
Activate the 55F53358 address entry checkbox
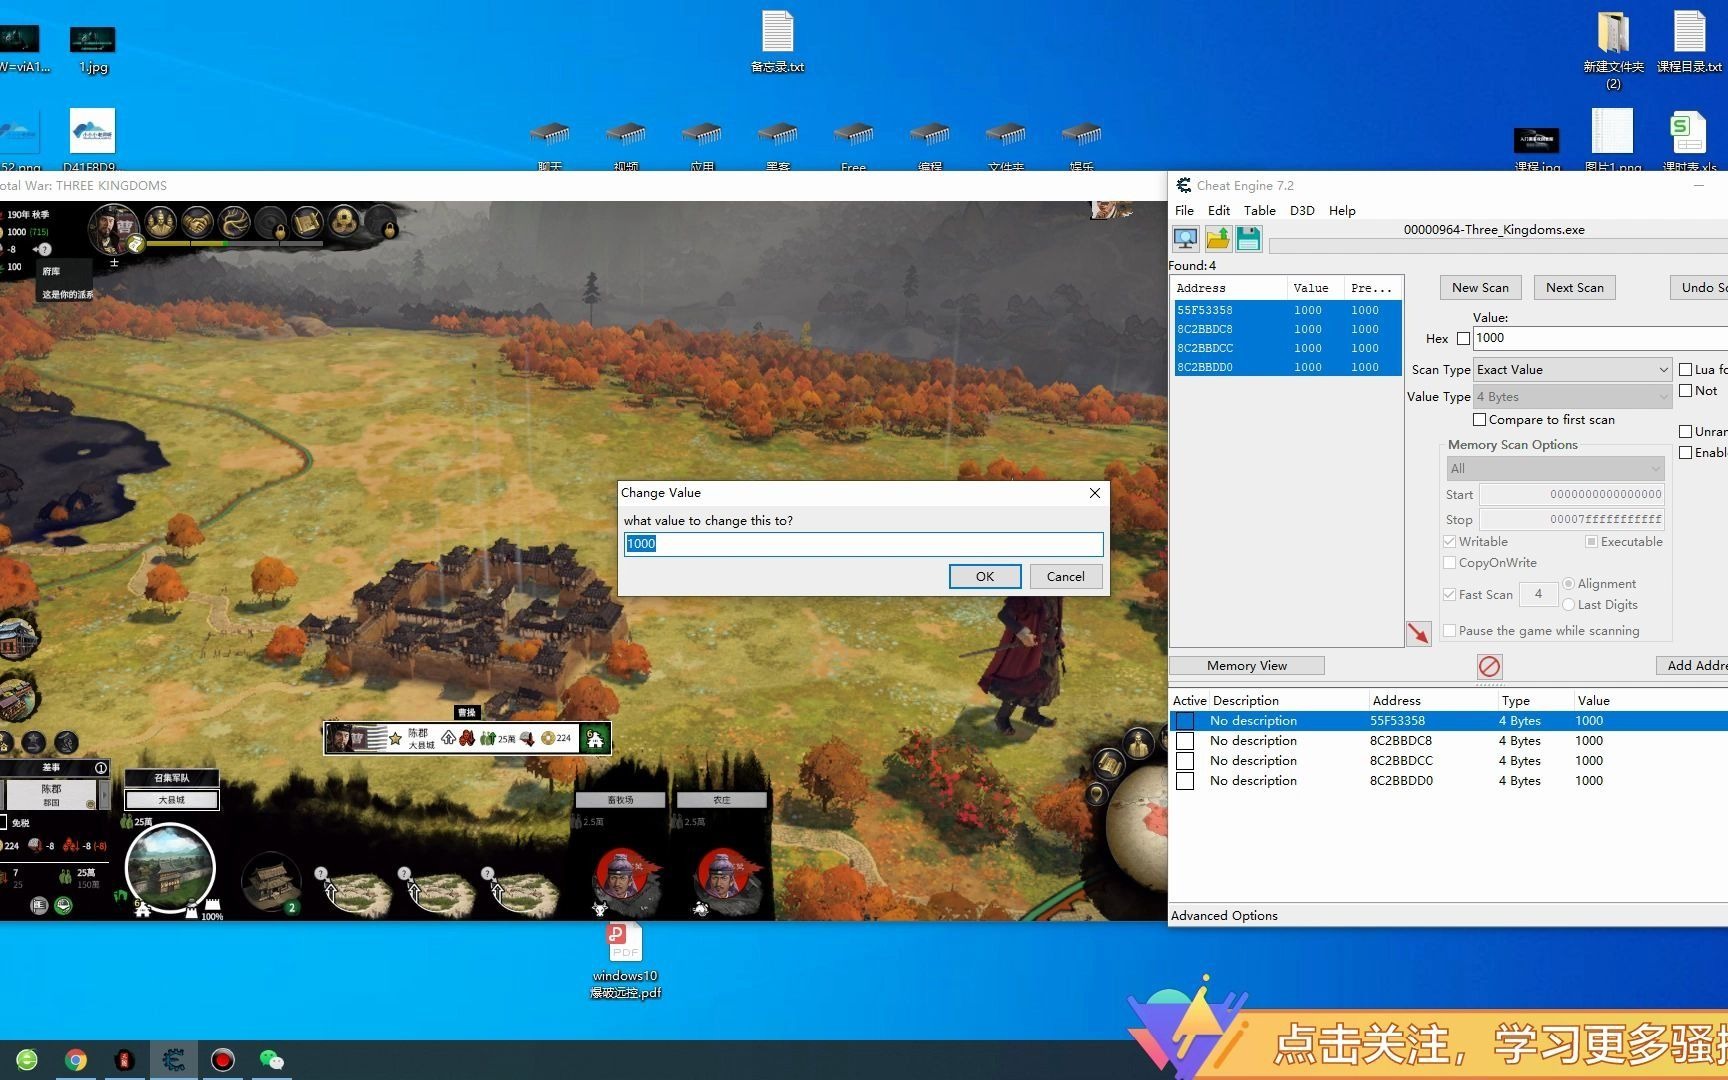1185,721
